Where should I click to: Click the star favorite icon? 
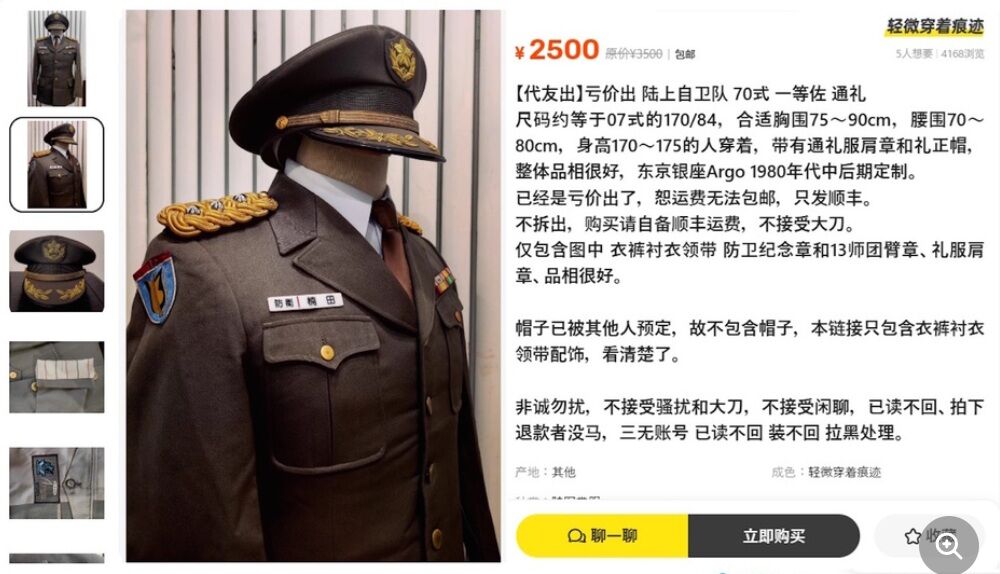tap(913, 536)
